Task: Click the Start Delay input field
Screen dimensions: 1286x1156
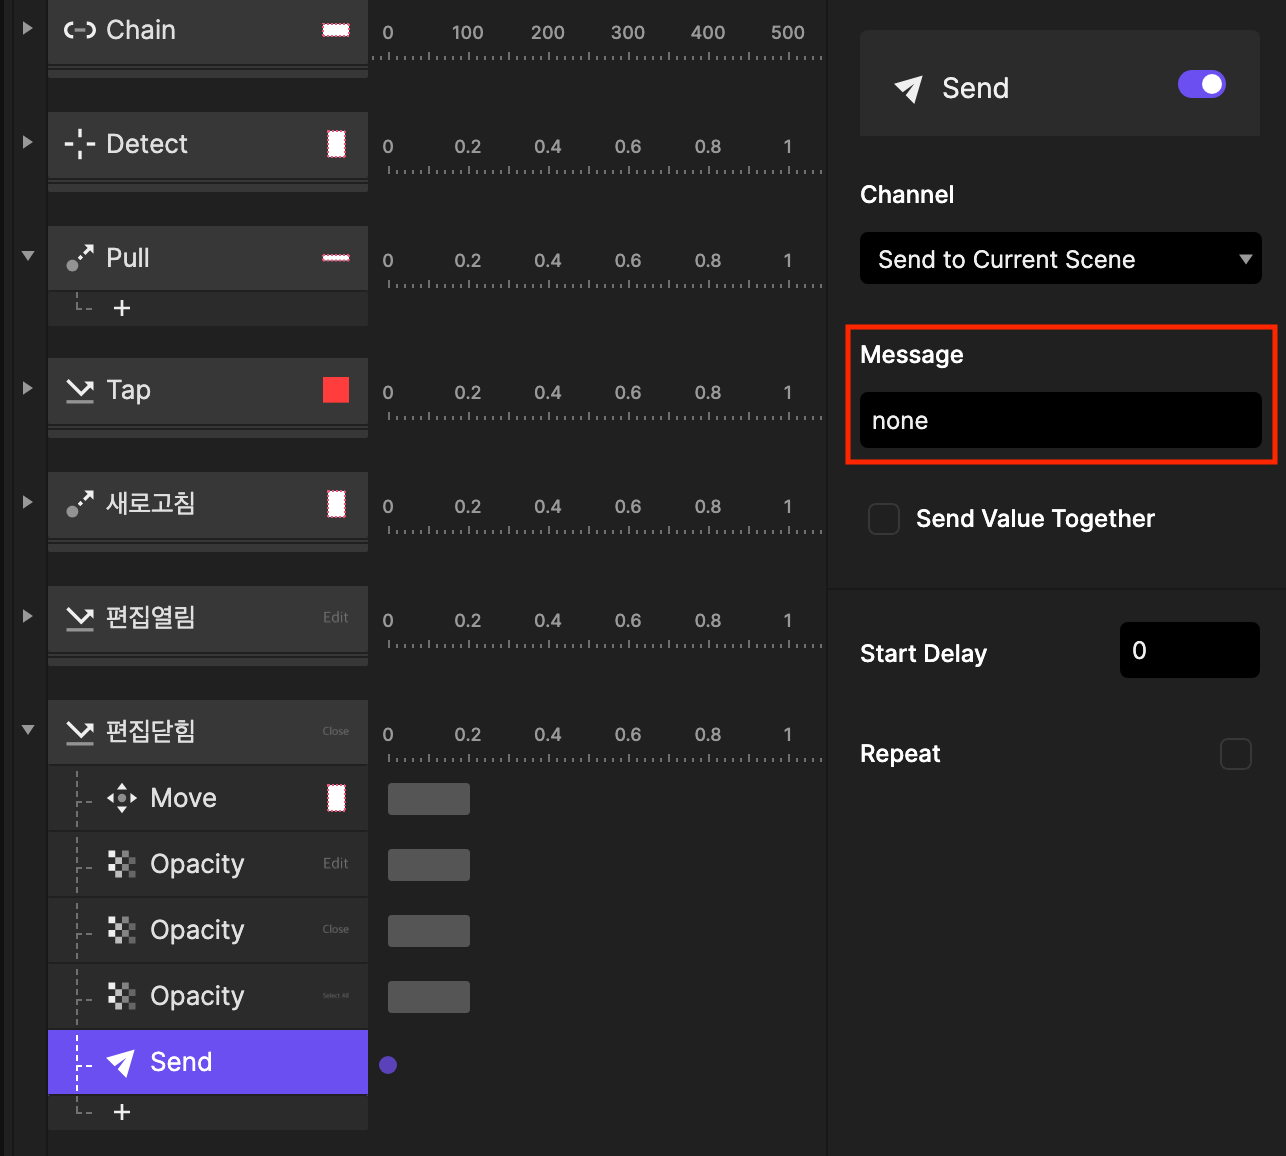Action: [x=1190, y=650]
